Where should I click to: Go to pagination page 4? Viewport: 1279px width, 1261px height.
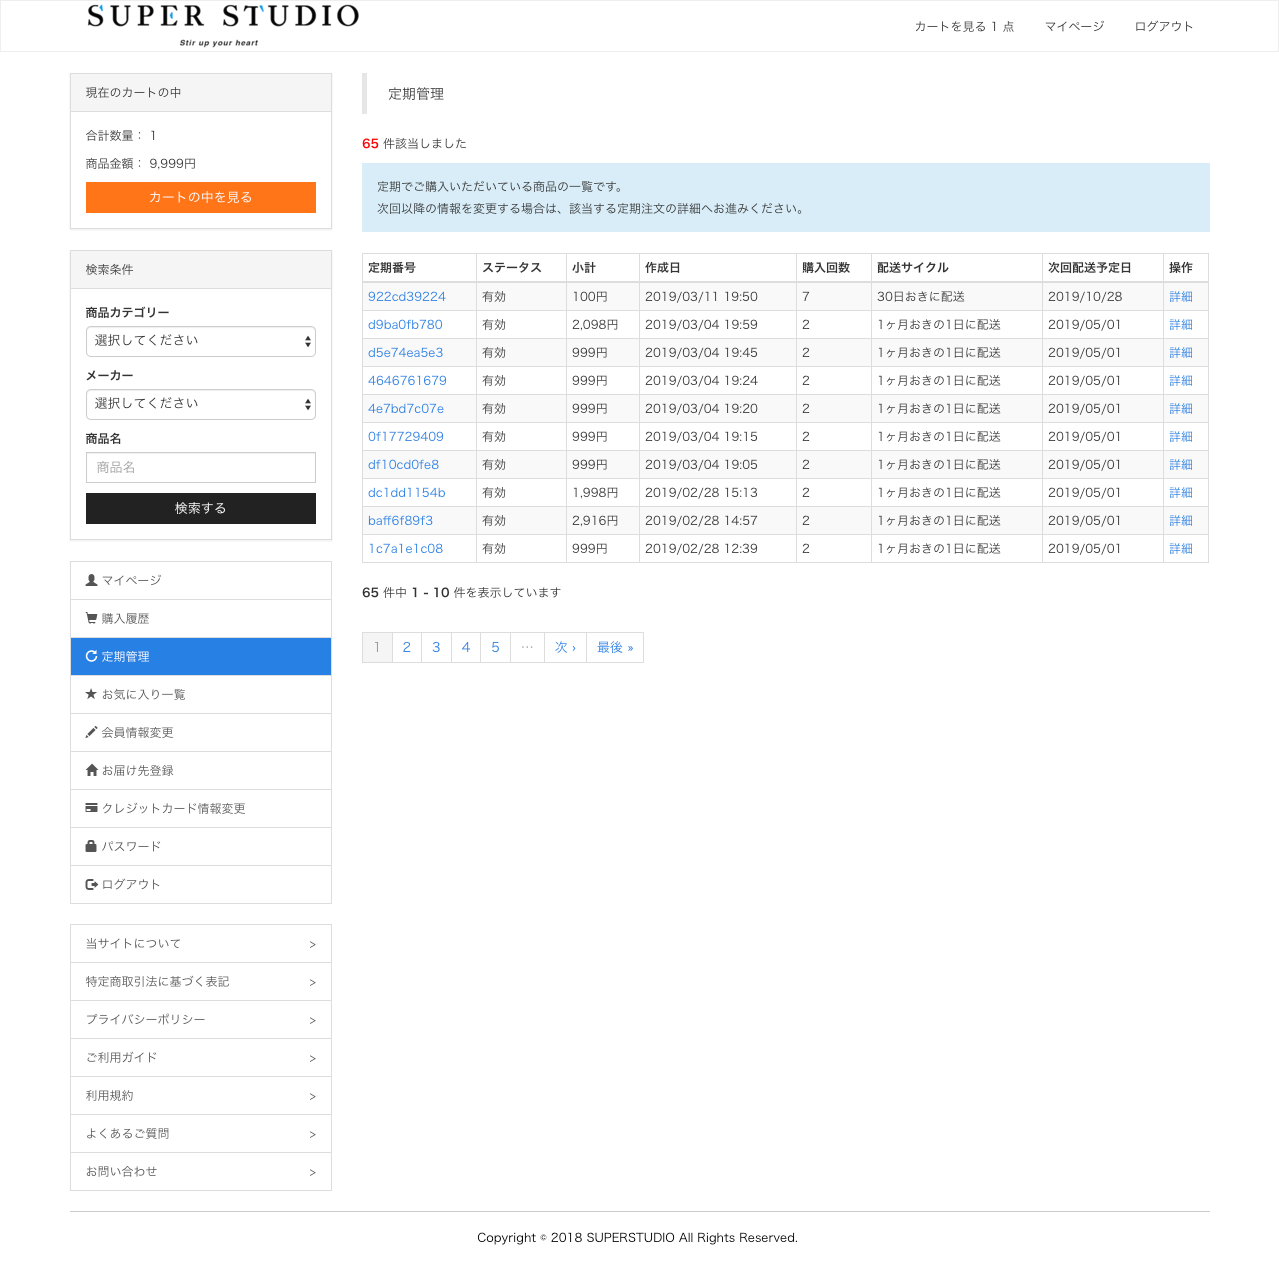[466, 647]
